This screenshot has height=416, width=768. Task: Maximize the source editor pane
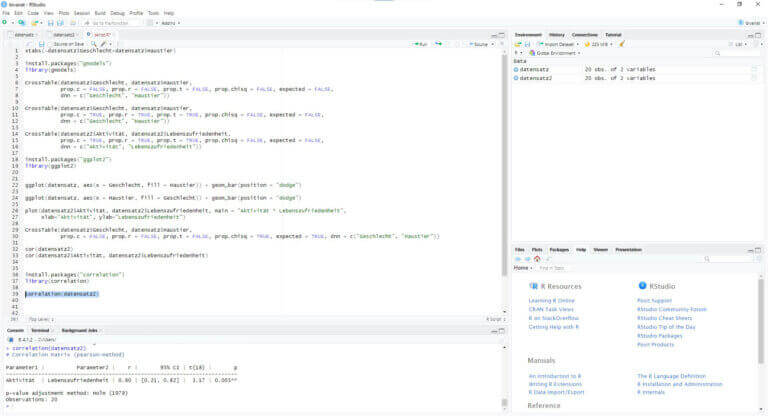[x=502, y=35]
